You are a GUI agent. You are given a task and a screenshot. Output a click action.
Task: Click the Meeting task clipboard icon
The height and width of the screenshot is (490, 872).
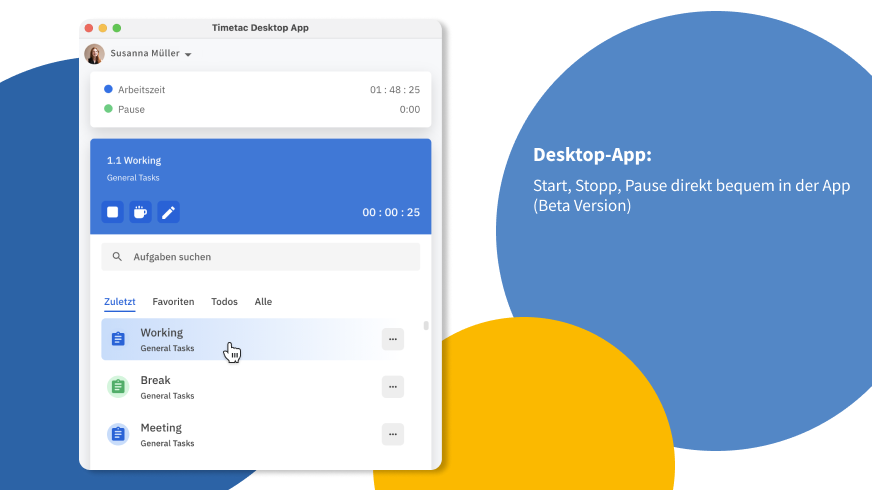(118, 434)
